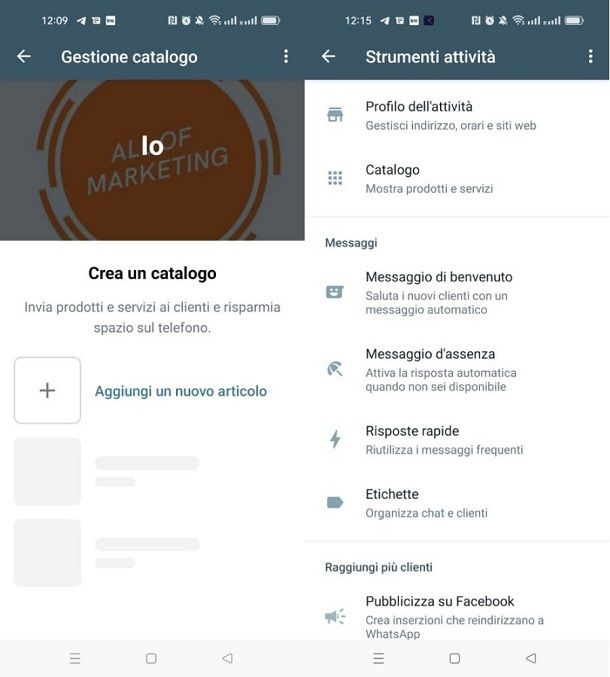
Task: Tap the recent apps button on right phone
Action: (x=379, y=658)
